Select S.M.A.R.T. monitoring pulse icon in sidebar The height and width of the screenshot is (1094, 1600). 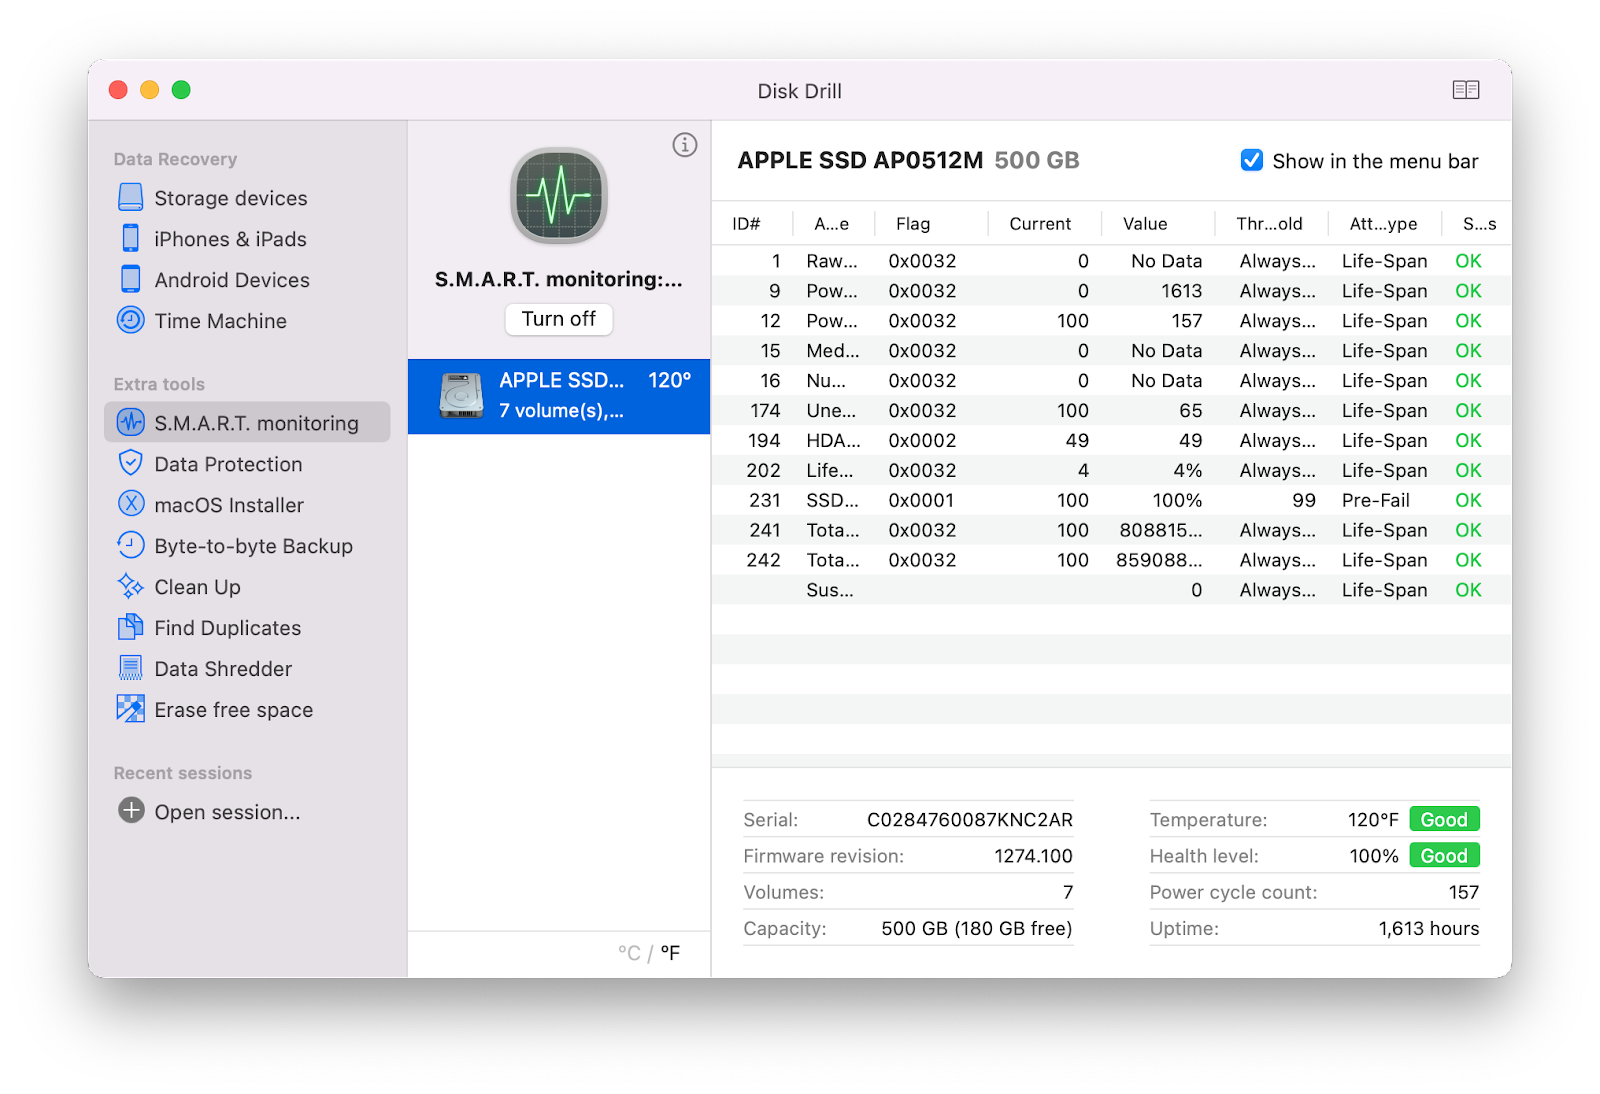point(131,422)
